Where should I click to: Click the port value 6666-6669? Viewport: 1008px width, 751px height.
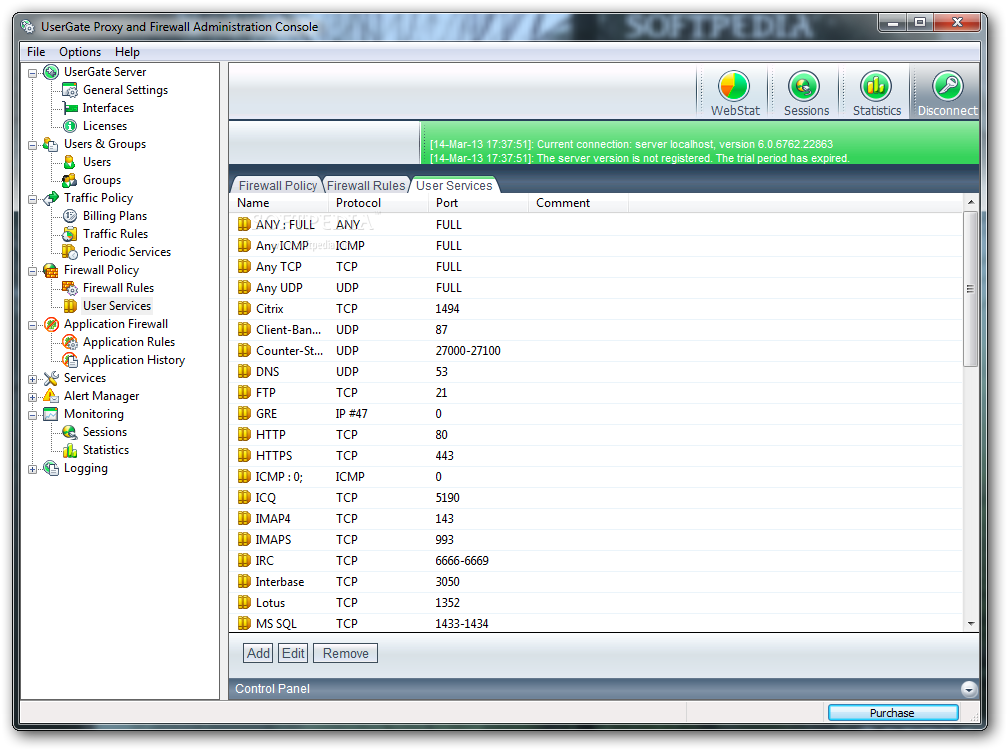(462, 561)
